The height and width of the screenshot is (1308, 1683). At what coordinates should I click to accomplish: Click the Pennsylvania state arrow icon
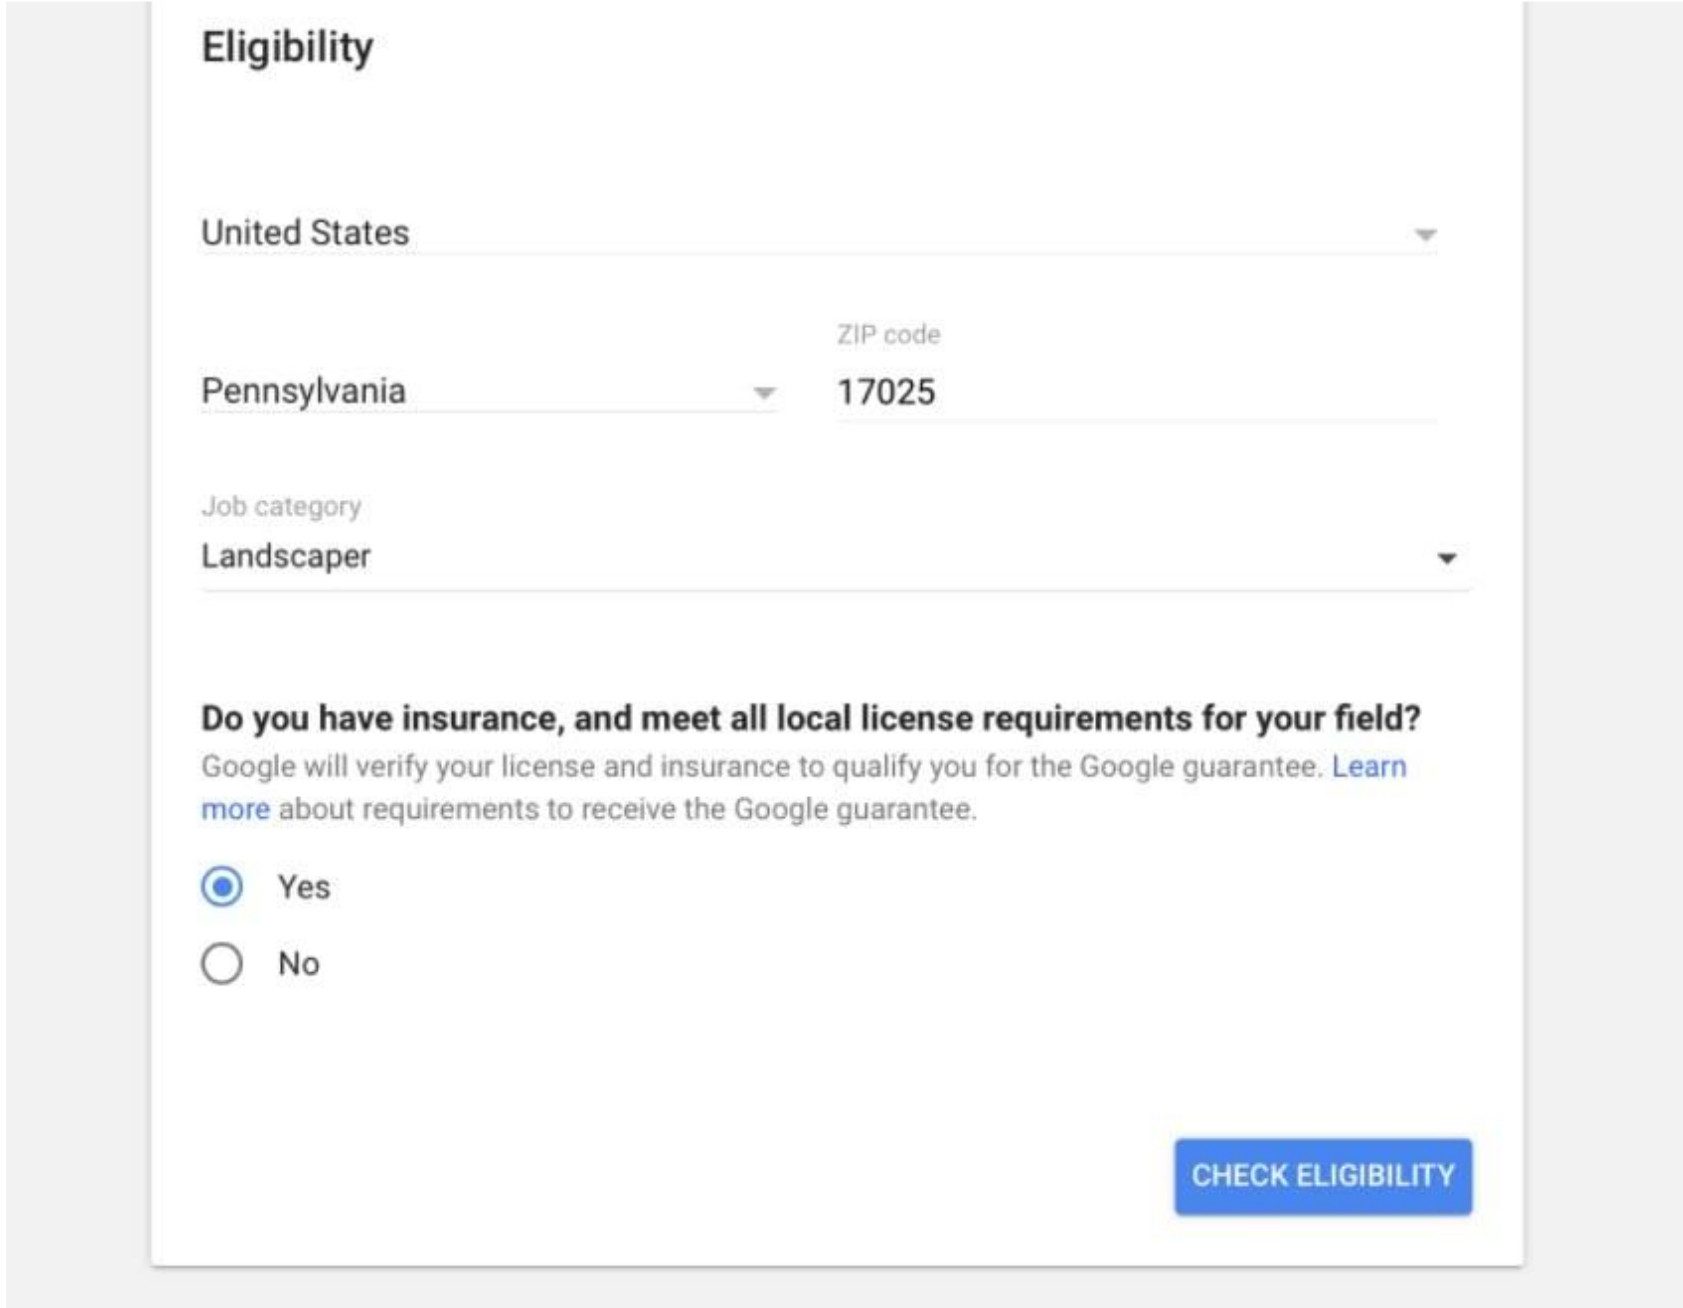pyautogui.click(x=764, y=393)
